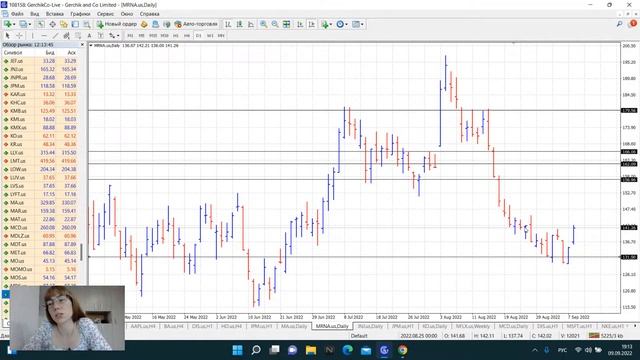Select LMT.us row in Market Watch
This screenshot has height=360, width=640.
click(40, 161)
